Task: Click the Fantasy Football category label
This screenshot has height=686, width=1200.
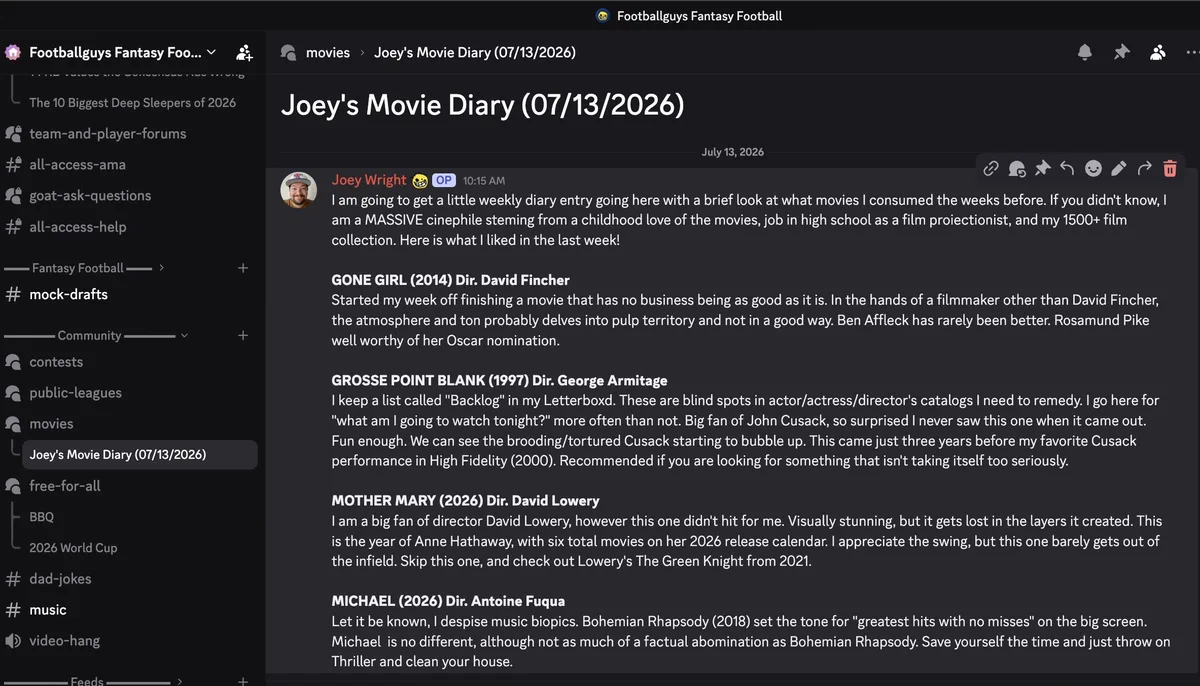Action: [x=78, y=268]
